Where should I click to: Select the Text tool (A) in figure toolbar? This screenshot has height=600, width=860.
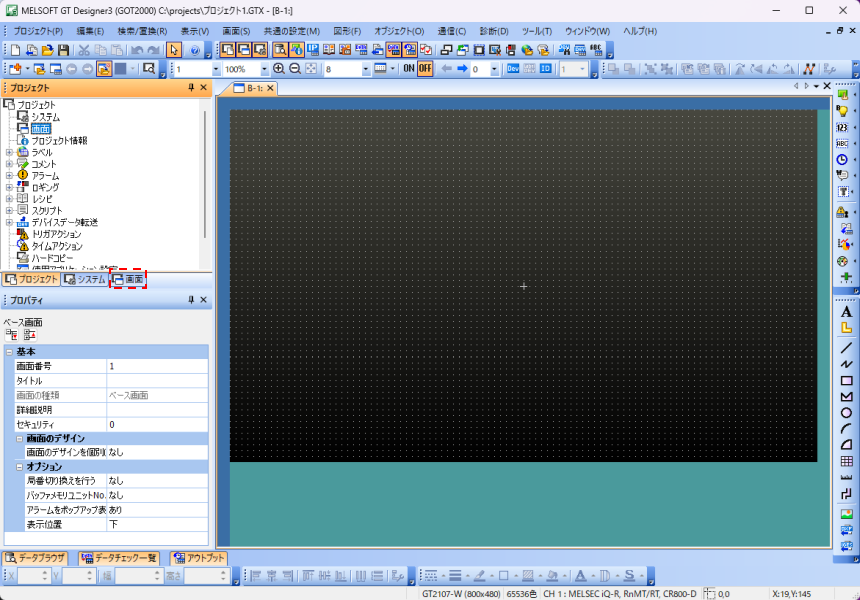point(845,312)
